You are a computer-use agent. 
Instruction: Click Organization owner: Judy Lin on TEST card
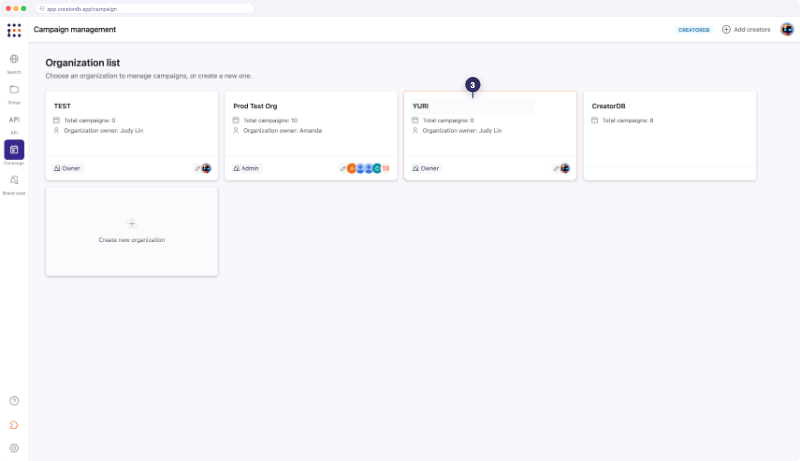pos(104,131)
